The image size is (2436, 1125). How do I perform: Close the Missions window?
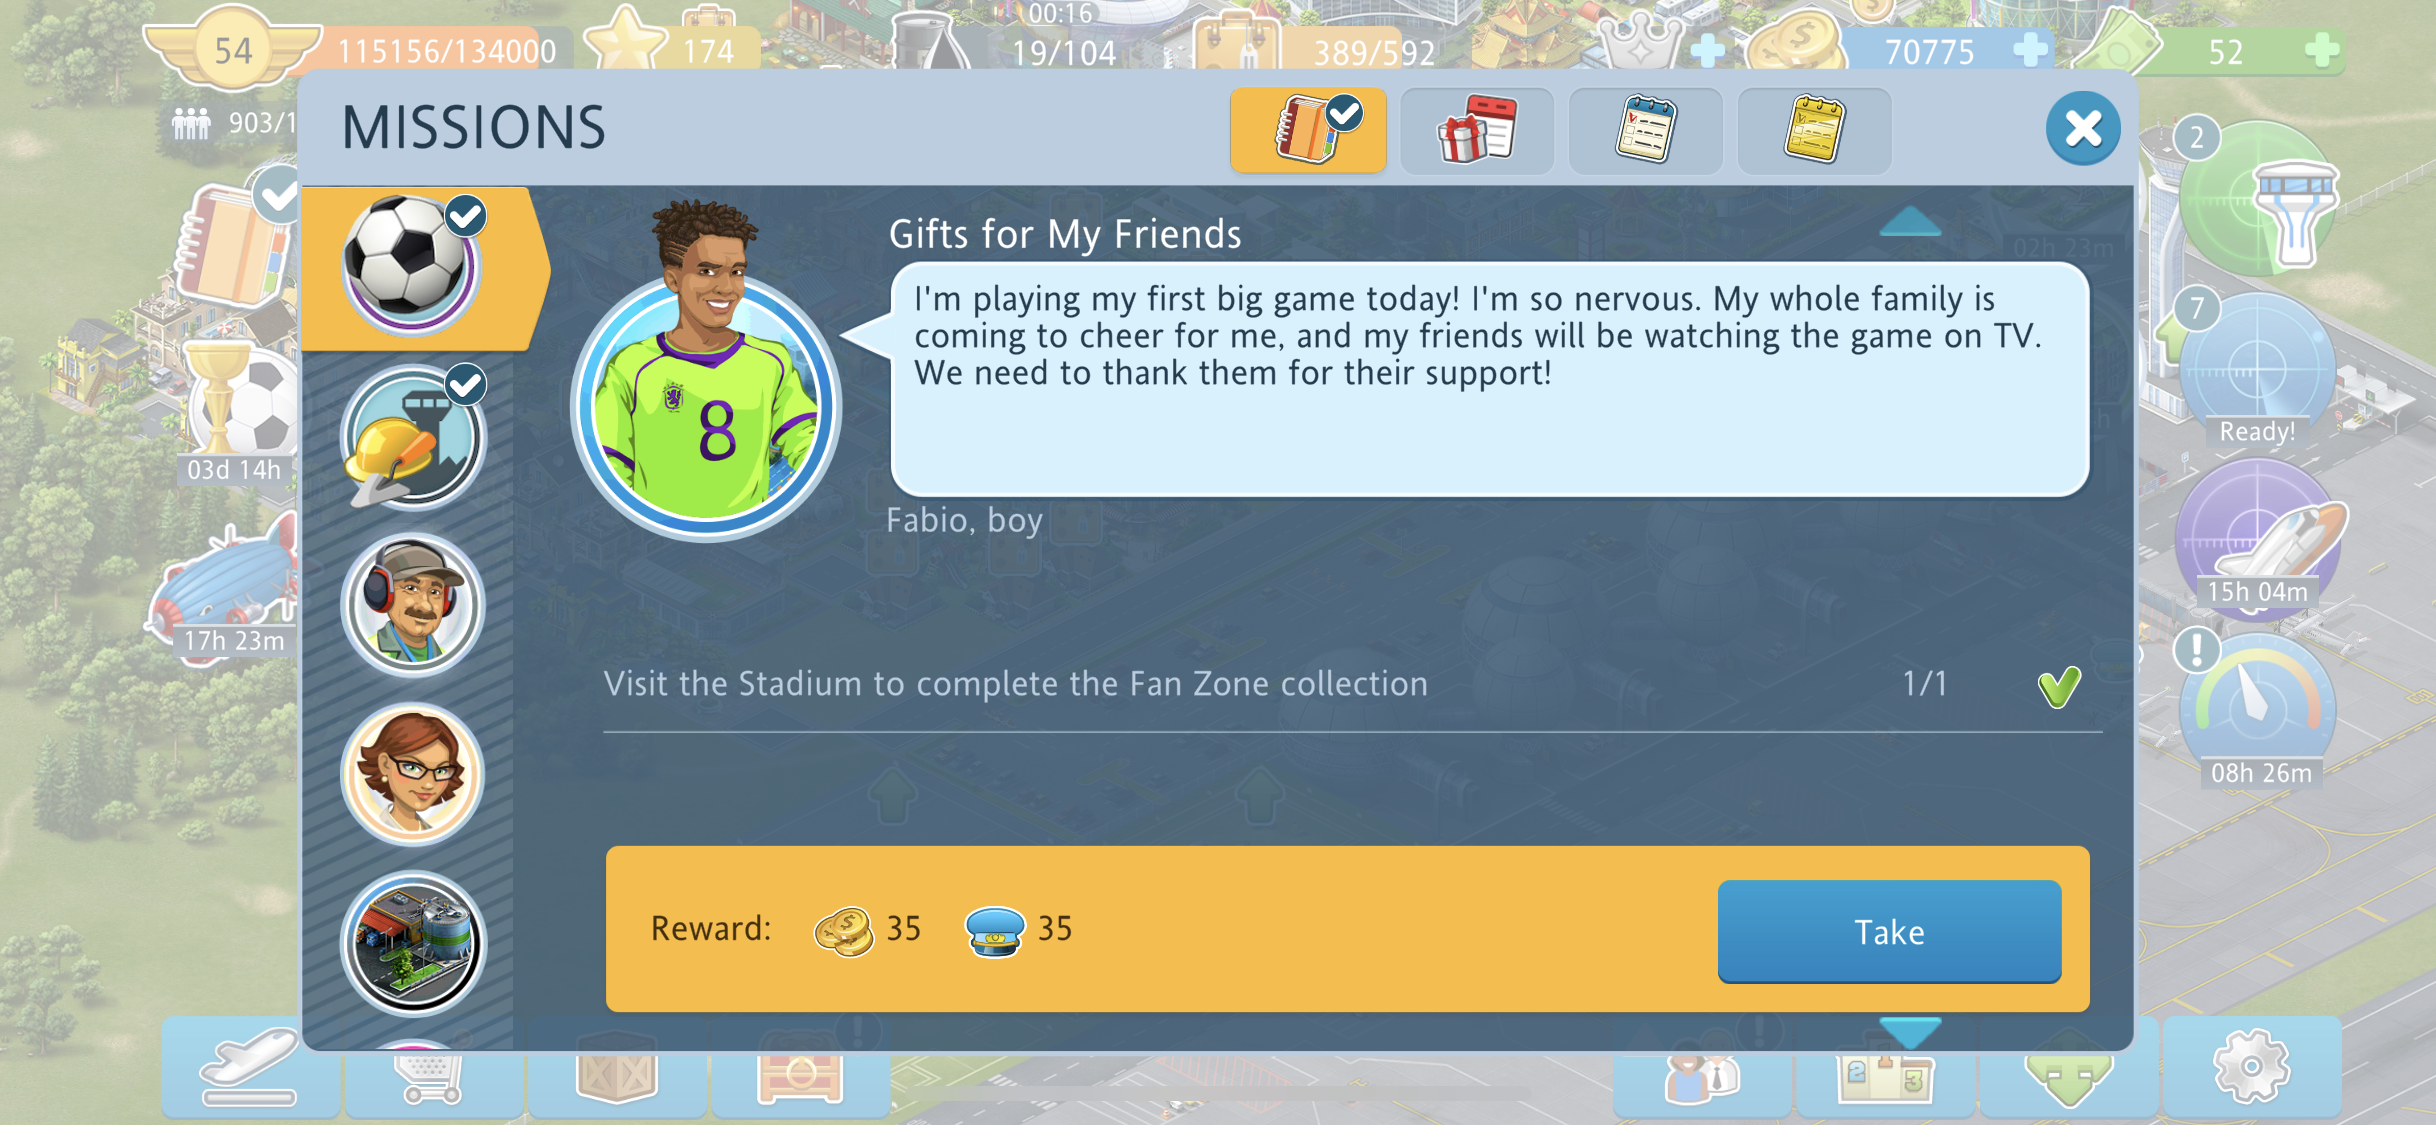click(x=2083, y=128)
